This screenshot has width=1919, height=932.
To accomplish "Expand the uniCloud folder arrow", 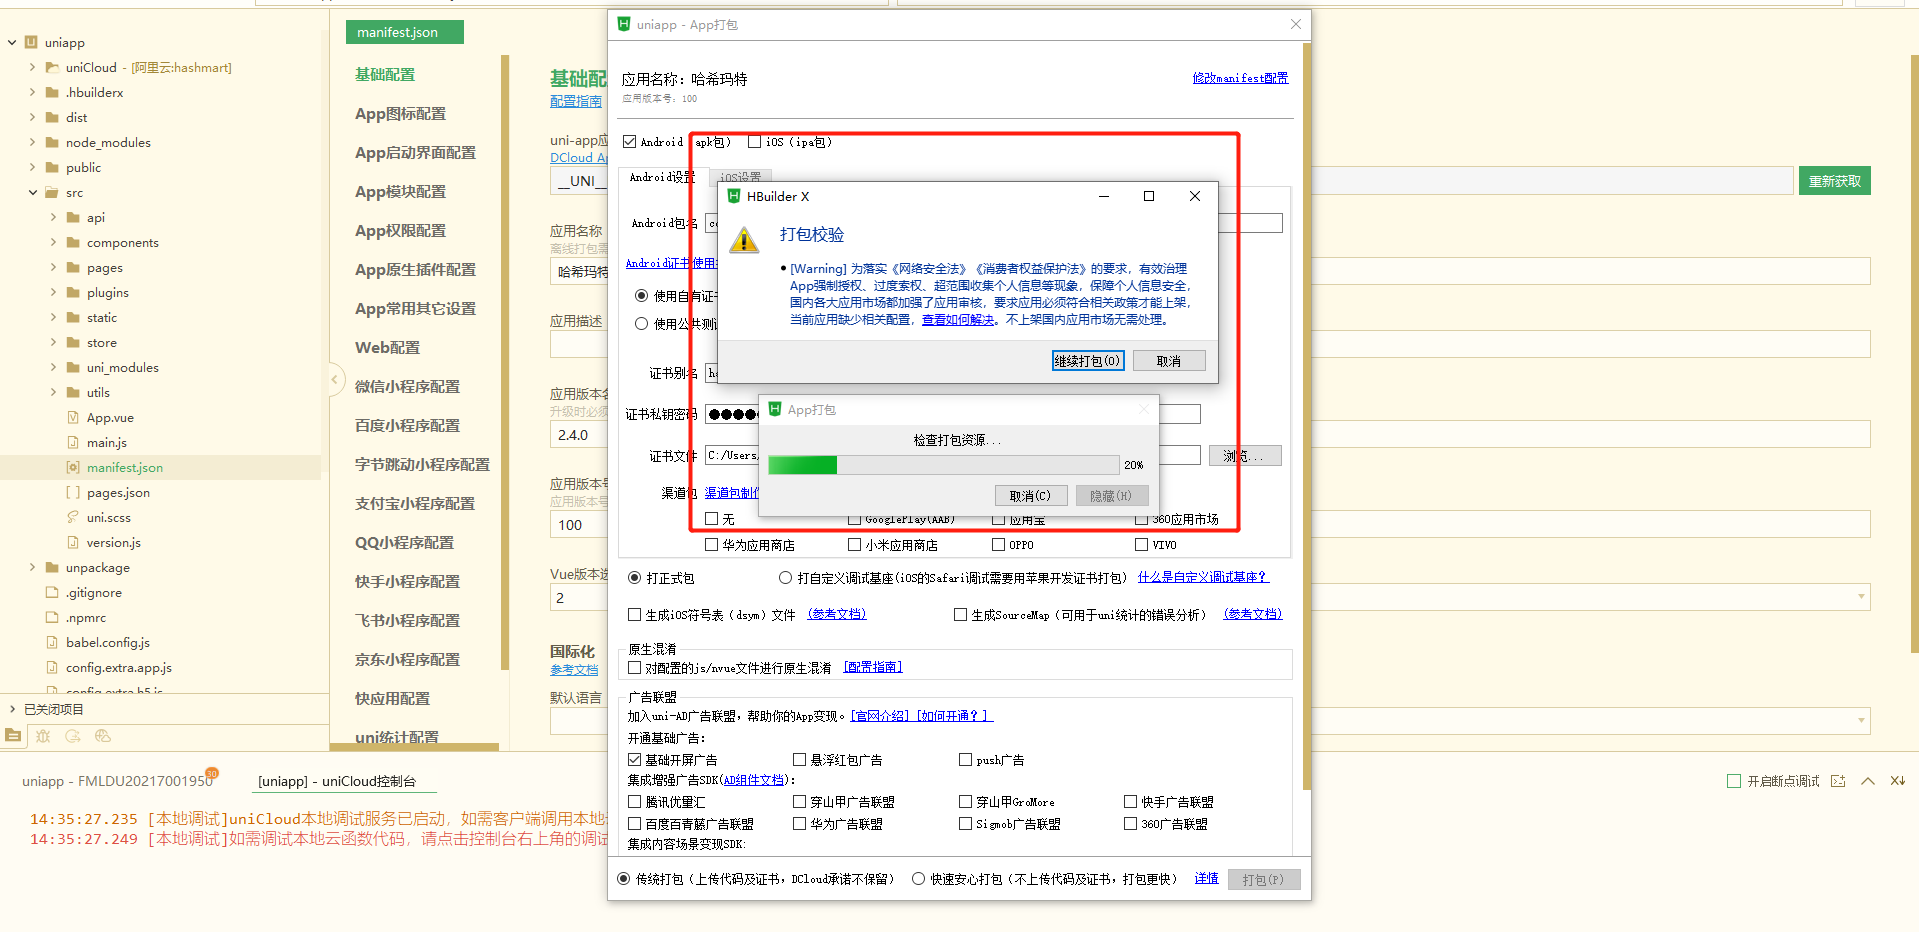I will 33,67.
